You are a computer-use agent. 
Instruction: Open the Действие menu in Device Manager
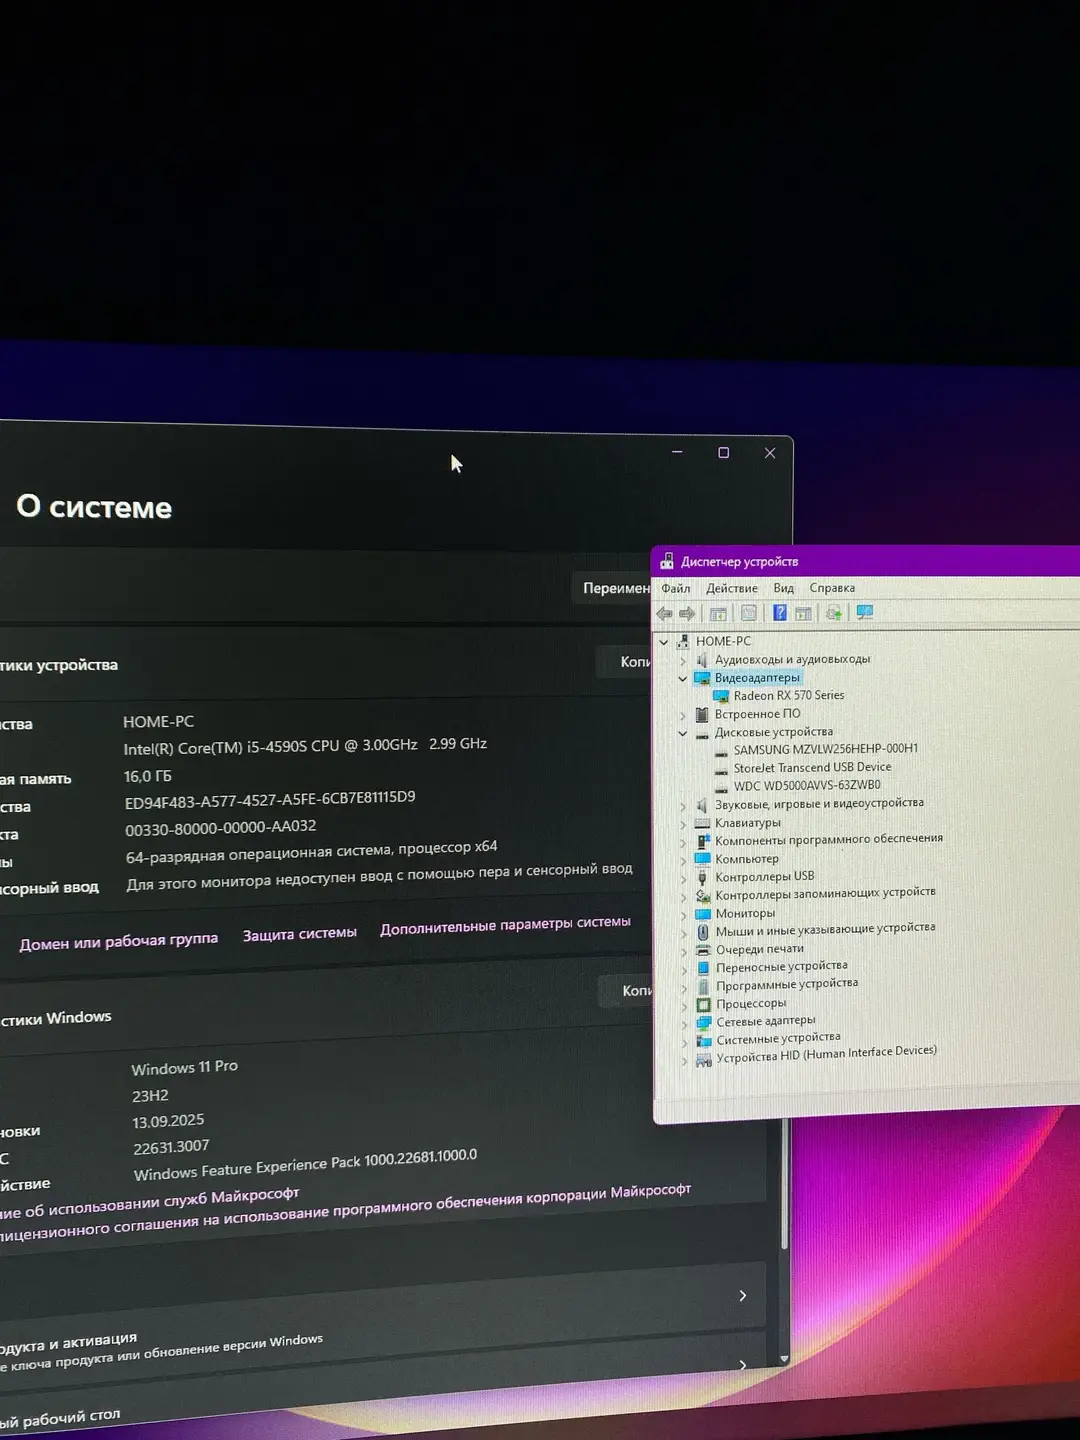point(732,588)
